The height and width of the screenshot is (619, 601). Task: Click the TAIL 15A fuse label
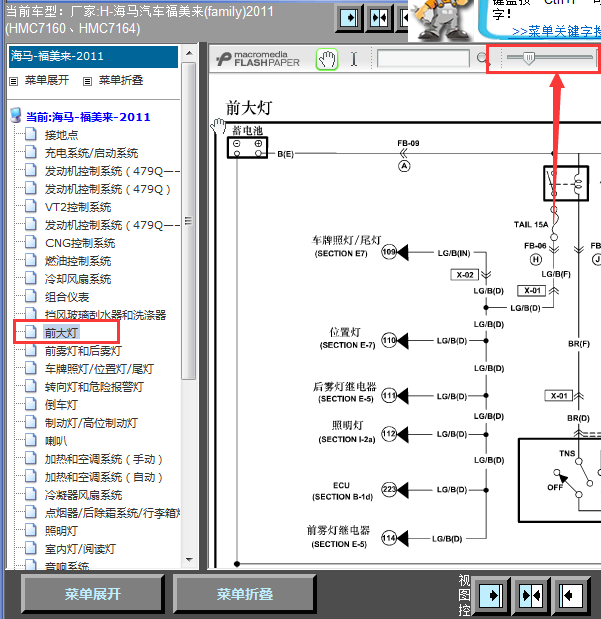click(531, 225)
